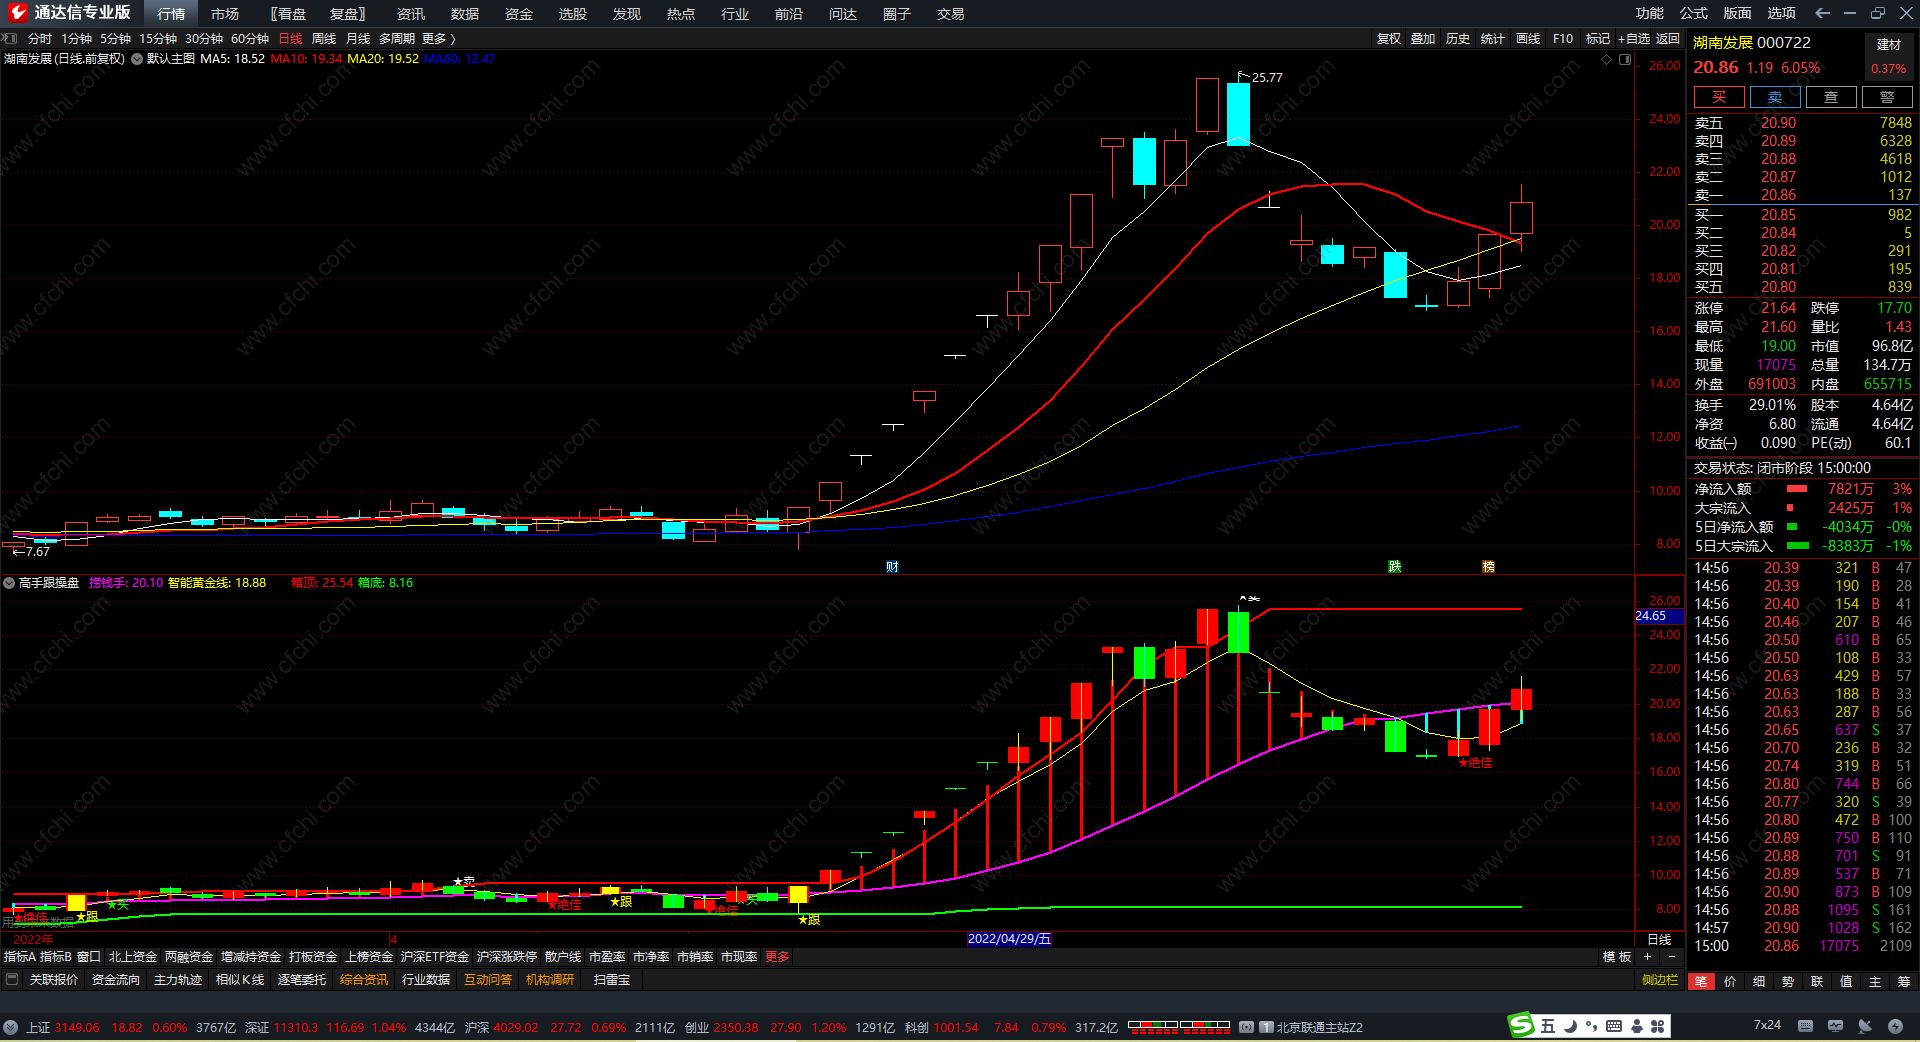Click the +自选 add to watchlist button
1920x1042 pixels.
click(x=1634, y=38)
